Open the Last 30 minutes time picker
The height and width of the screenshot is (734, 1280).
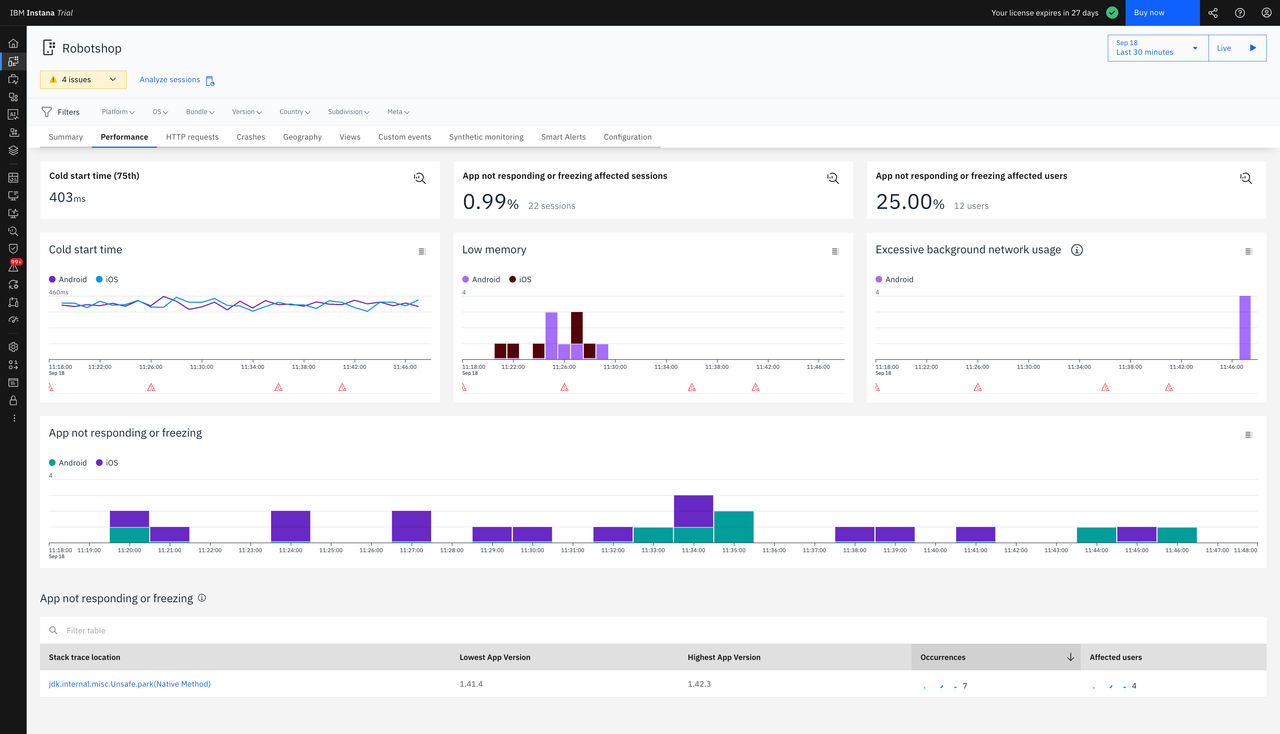1158,48
